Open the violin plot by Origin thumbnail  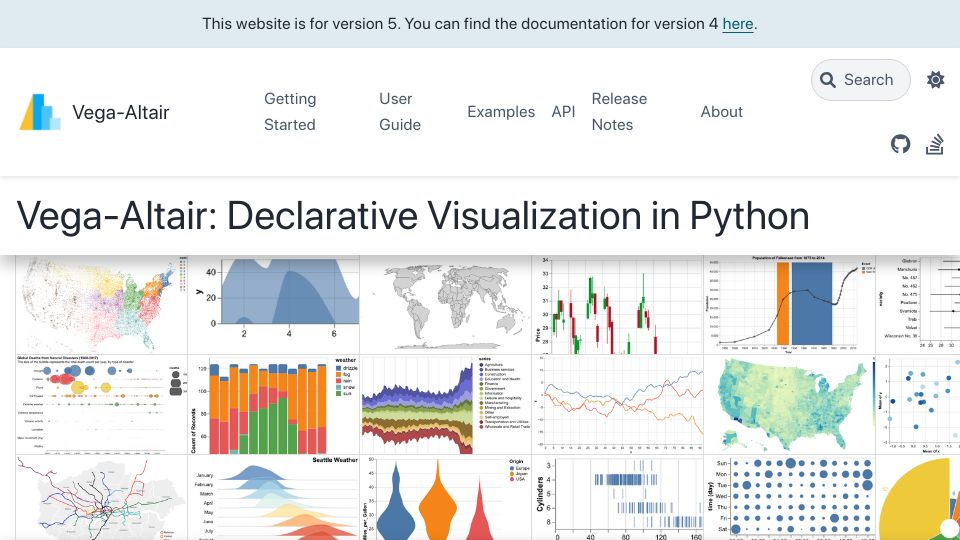[446, 497]
